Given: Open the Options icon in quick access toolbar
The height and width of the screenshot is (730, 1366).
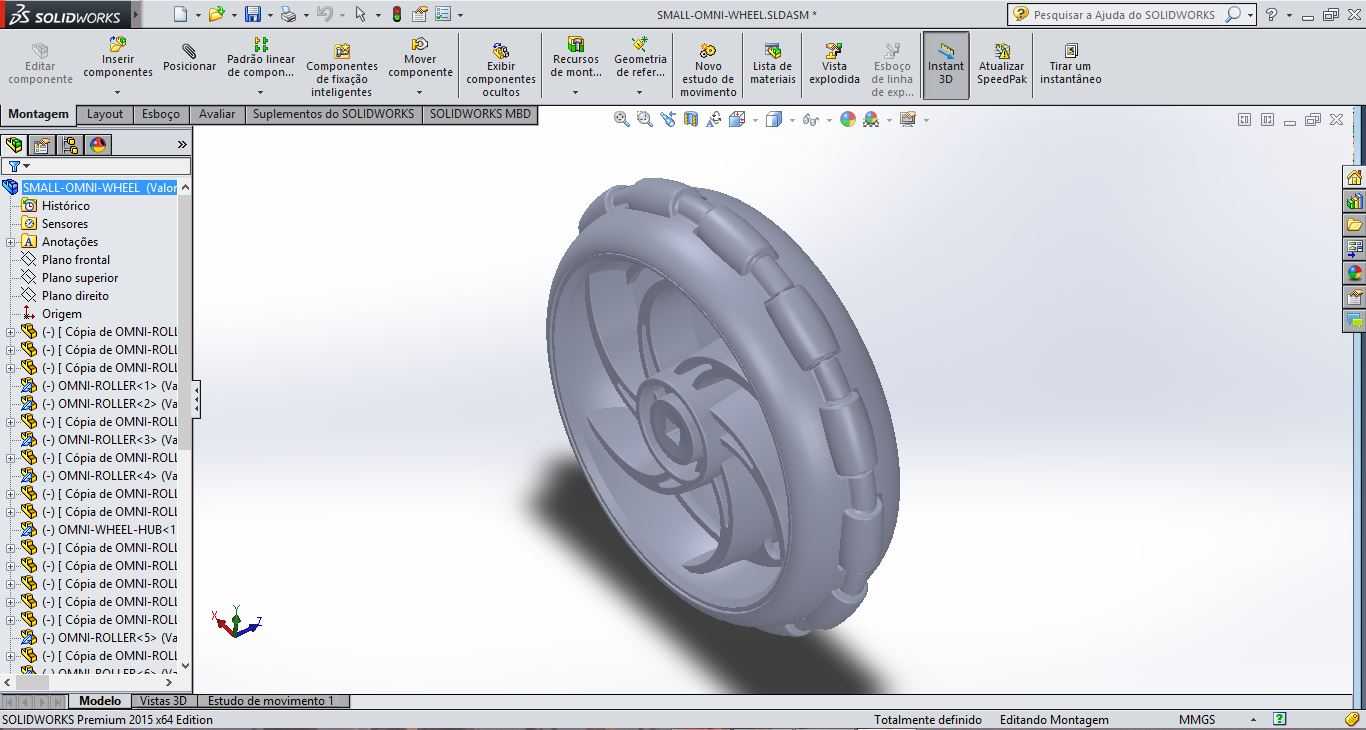Looking at the screenshot, I should (x=443, y=14).
